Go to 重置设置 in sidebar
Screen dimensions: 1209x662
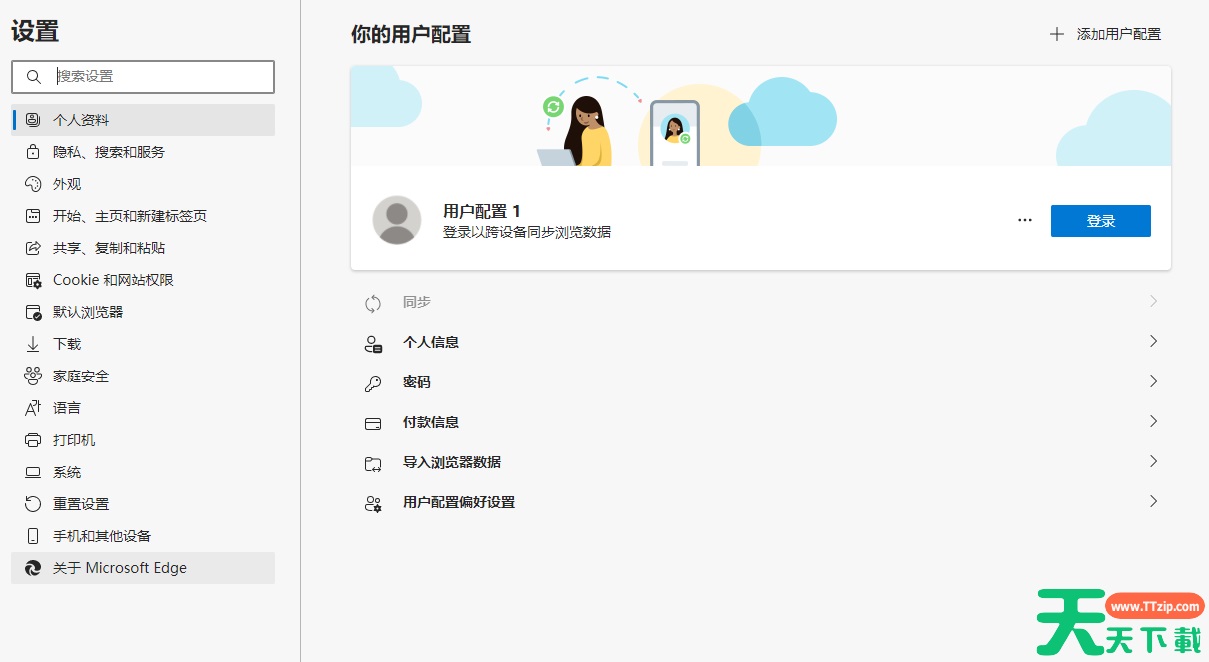tap(81, 504)
